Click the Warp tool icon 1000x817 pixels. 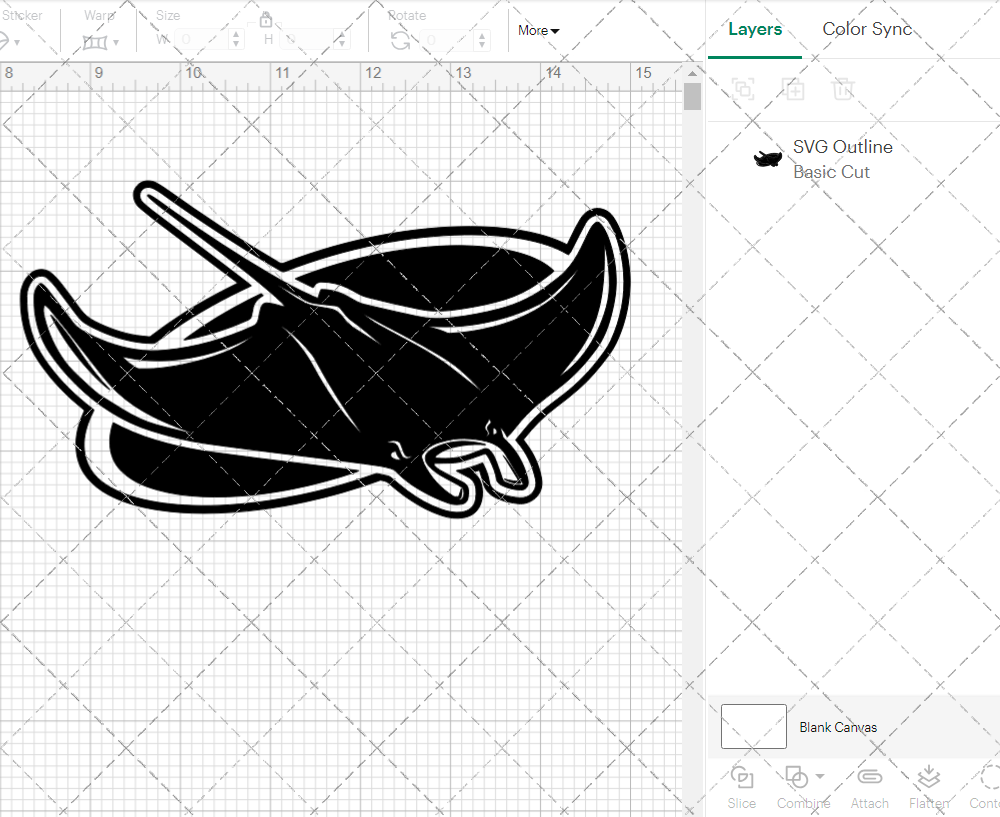click(x=97, y=40)
